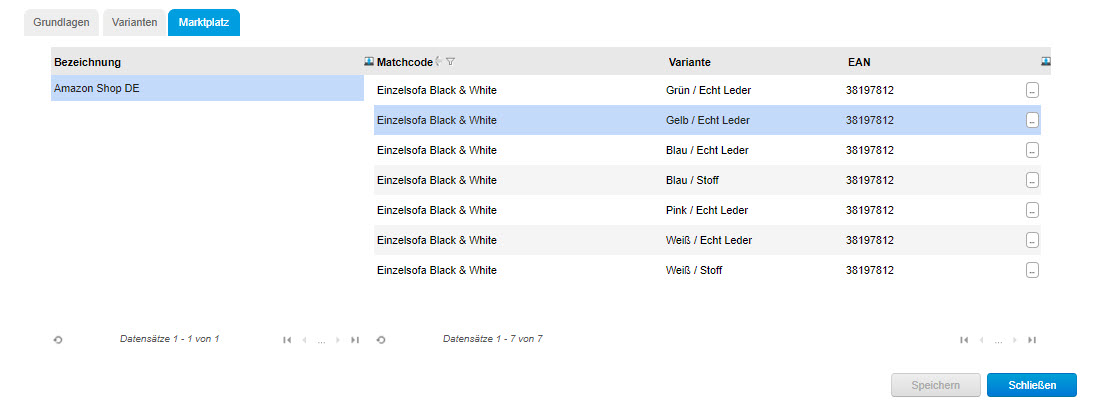Open the ellipsis button for Blau / Stoff row
The width and height of the screenshot is (1096, 403).
(x=1032, y=180)
